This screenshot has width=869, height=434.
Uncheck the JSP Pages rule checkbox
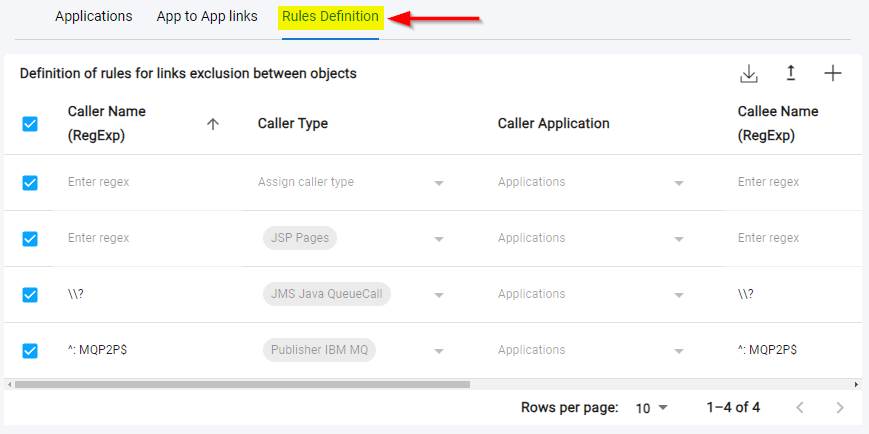pyautogui.click(x=30, y=238)
